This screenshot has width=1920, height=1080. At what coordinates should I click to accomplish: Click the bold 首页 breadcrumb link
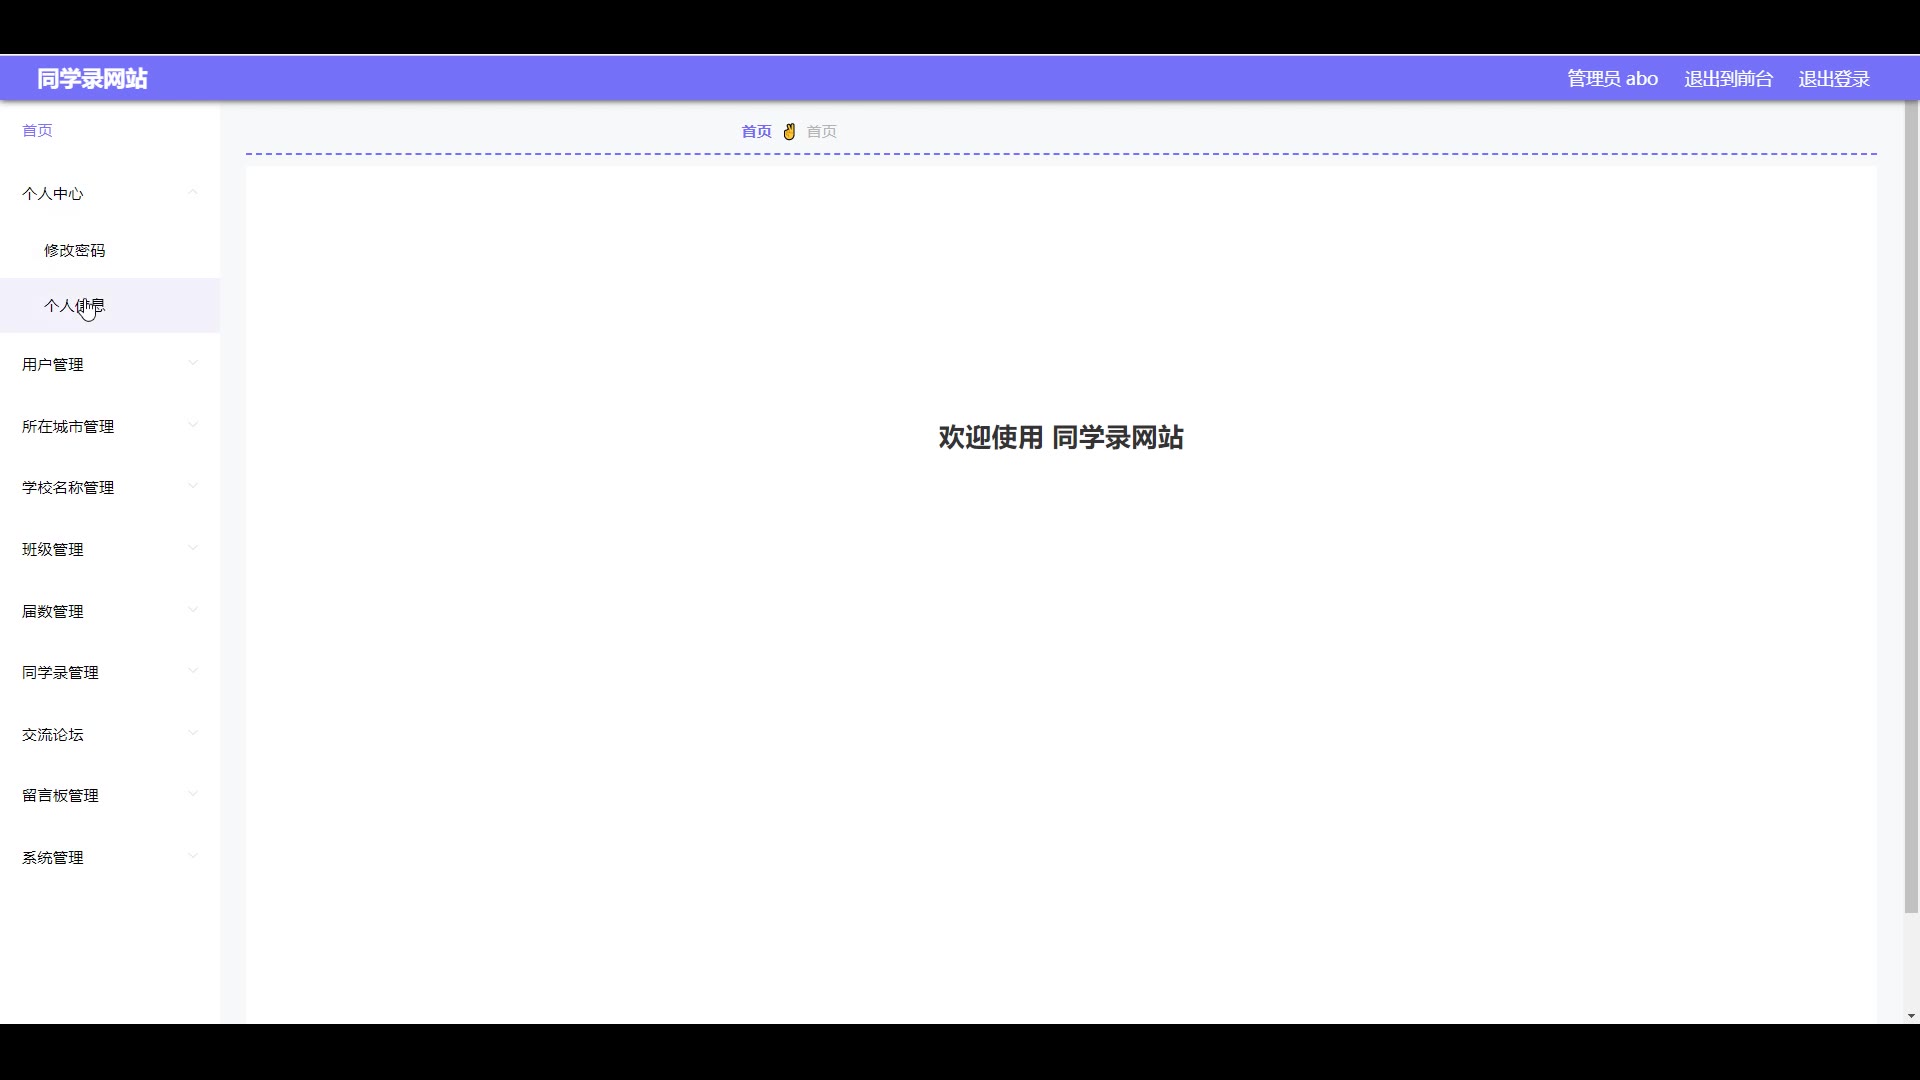point(756,131)
